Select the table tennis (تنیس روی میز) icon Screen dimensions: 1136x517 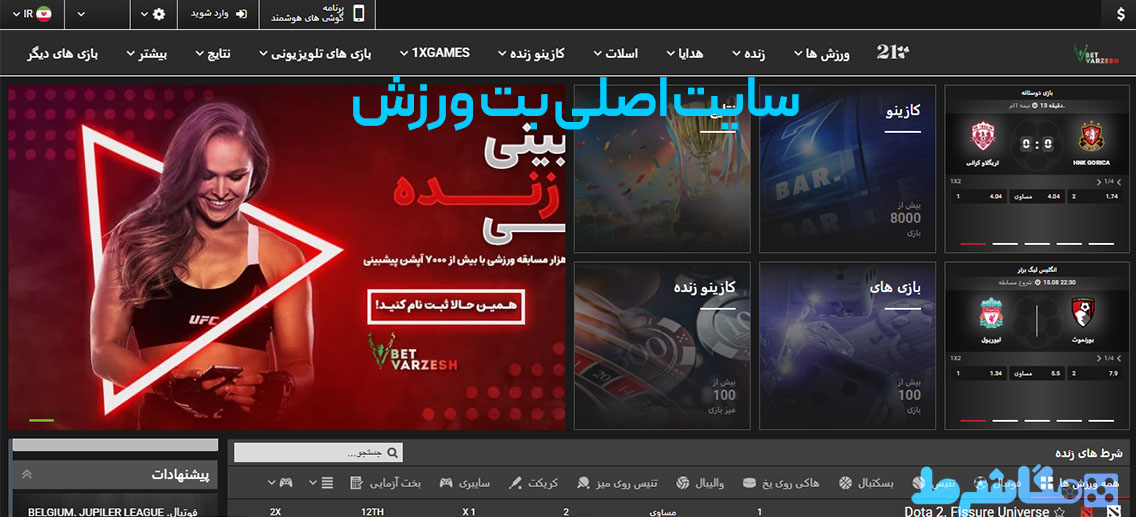[583, 482]
